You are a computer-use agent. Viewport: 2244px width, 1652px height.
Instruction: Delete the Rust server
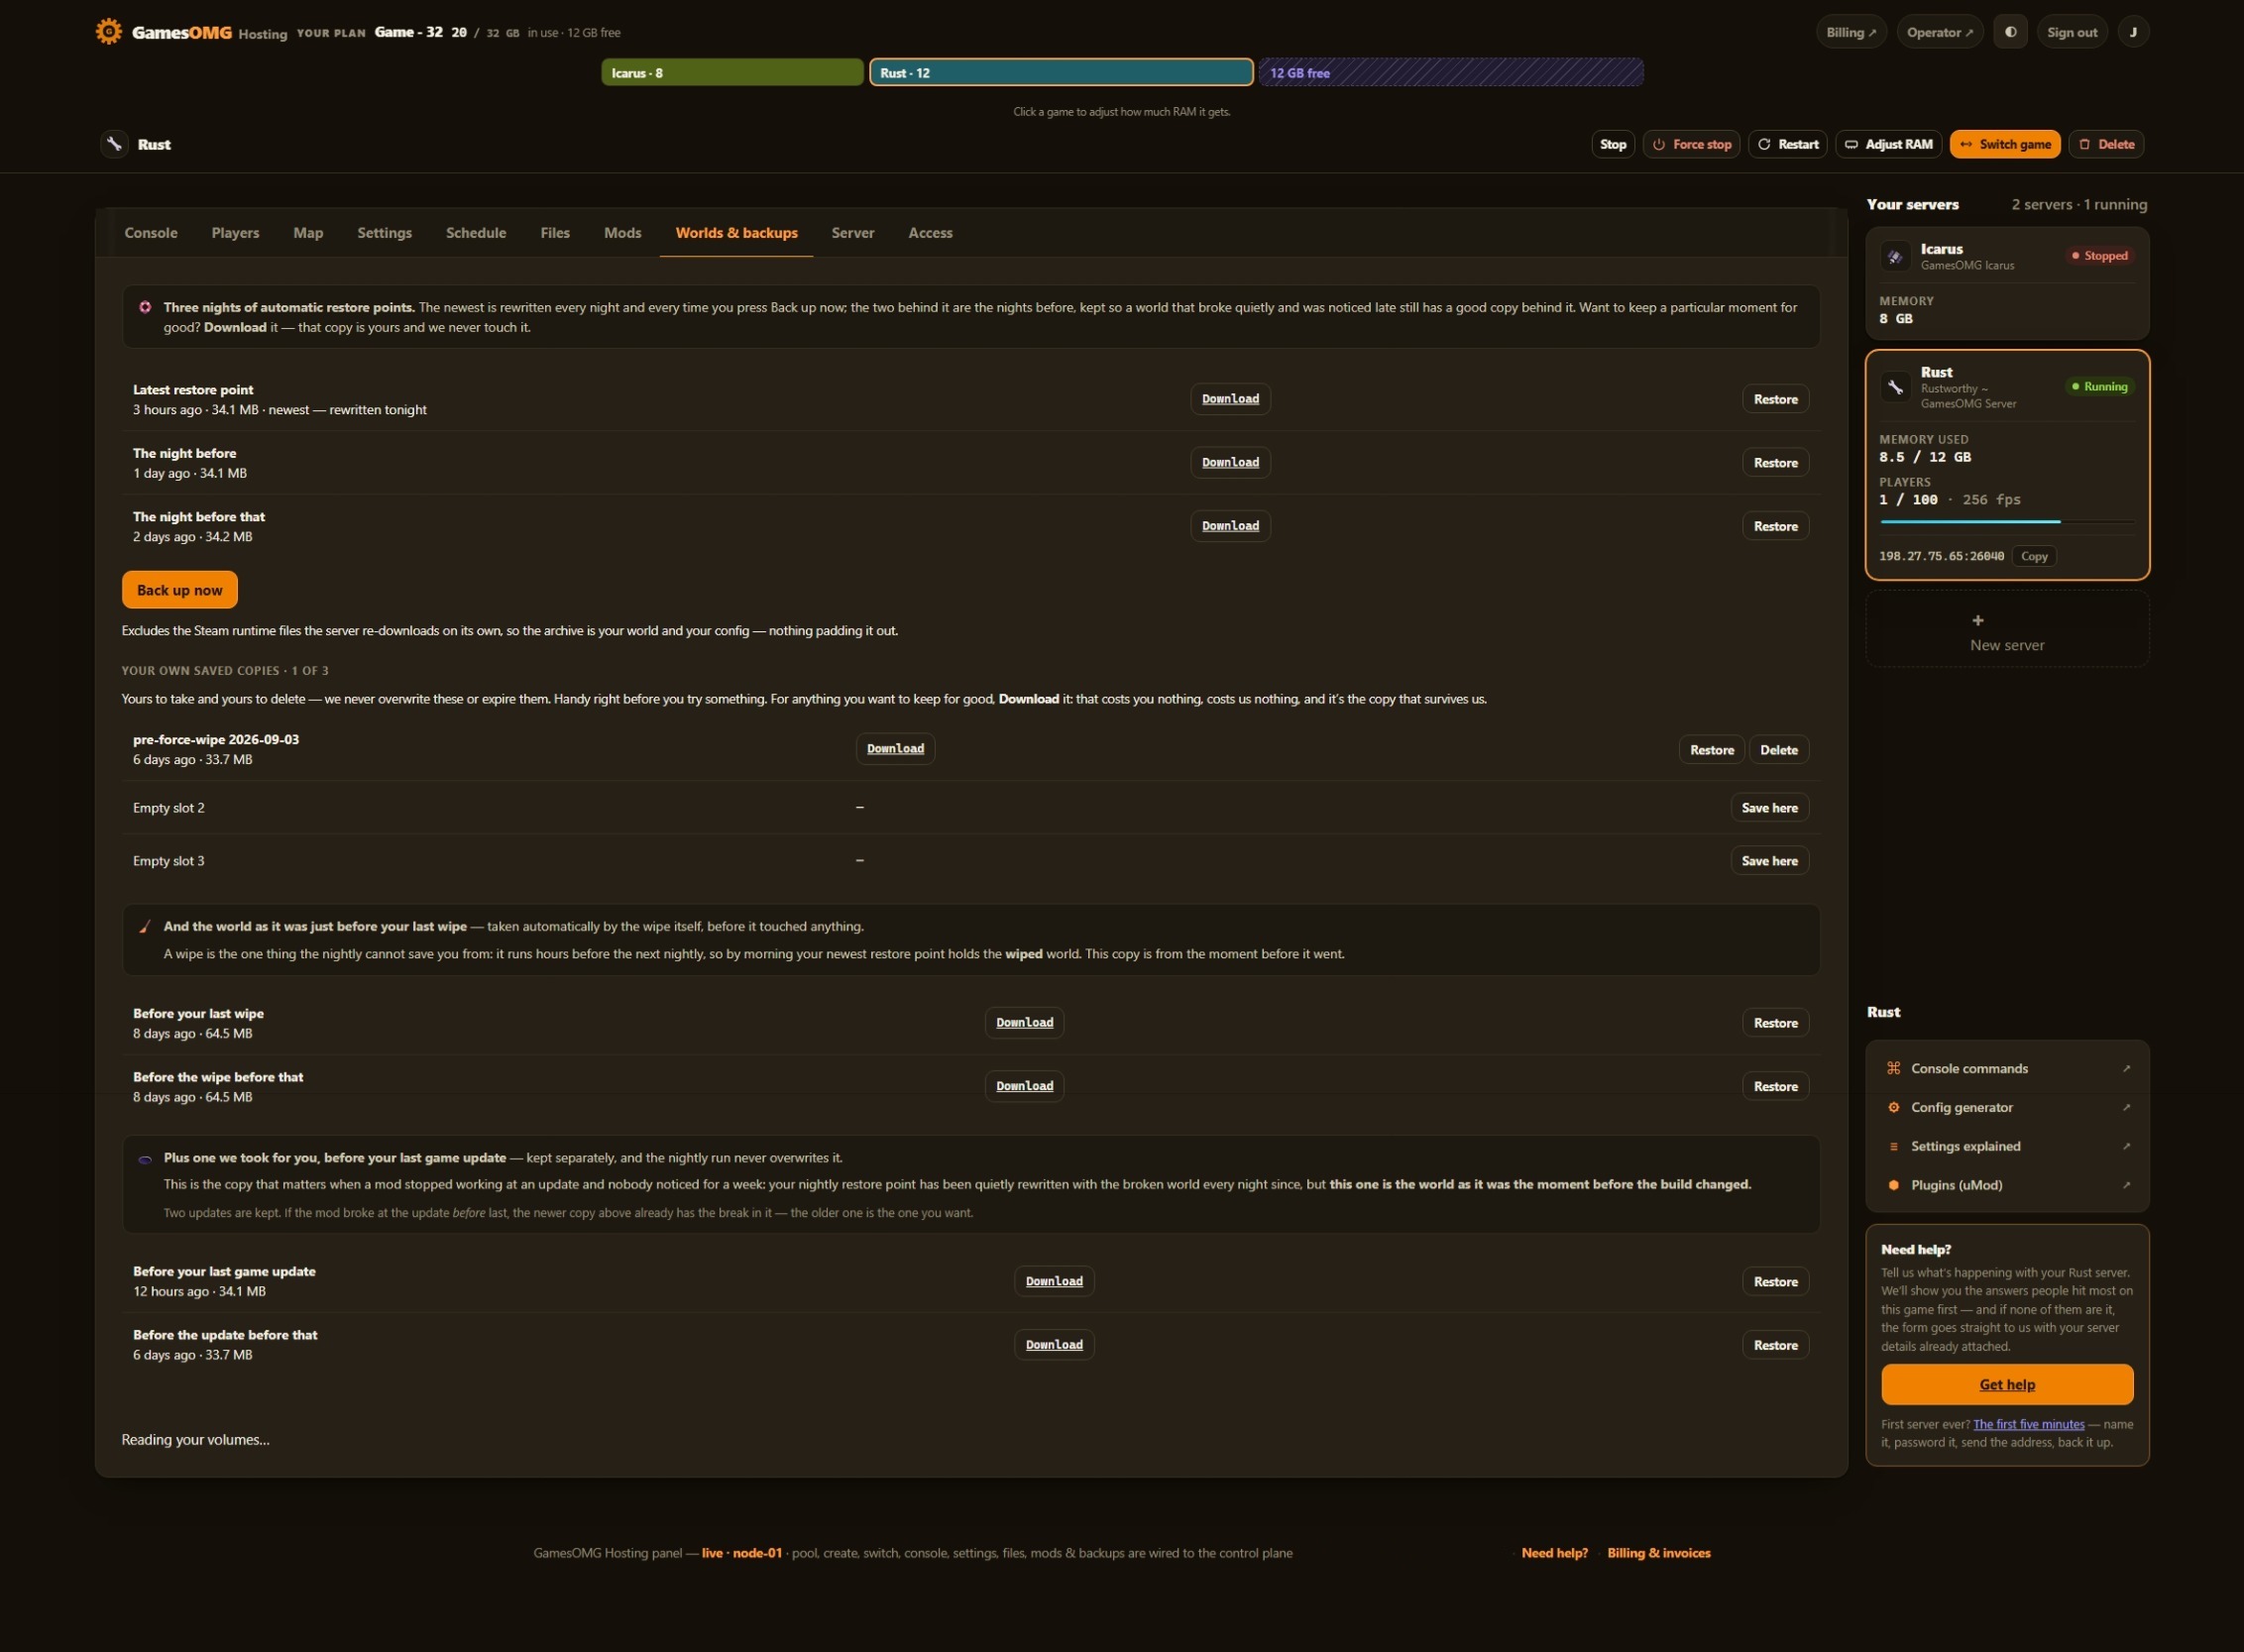2106,144
